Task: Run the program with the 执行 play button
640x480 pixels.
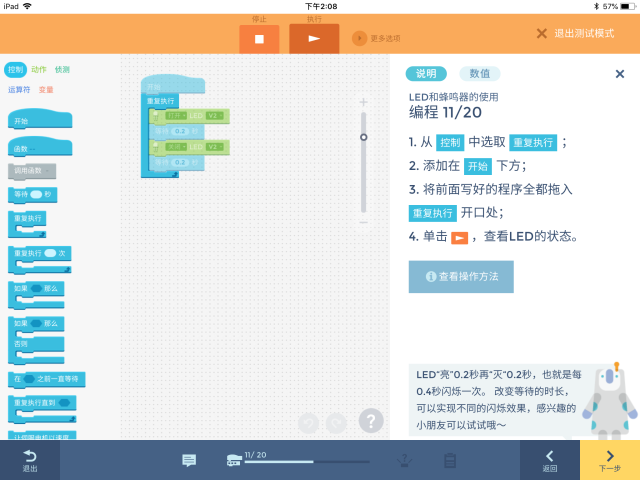Action: 314,39
